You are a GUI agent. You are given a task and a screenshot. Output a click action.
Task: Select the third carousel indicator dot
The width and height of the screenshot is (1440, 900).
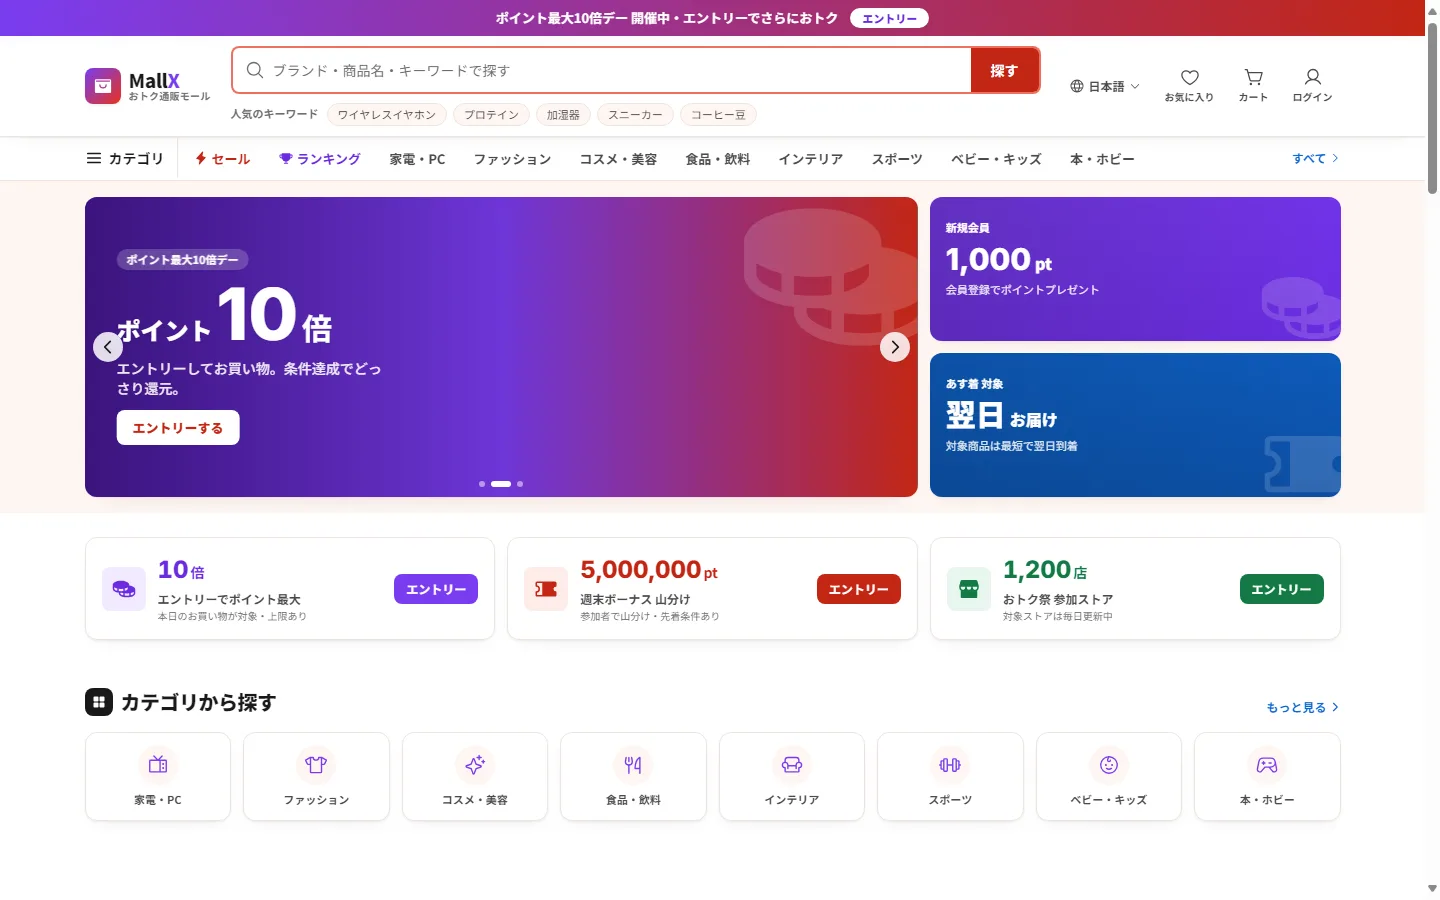pos(520,484)
